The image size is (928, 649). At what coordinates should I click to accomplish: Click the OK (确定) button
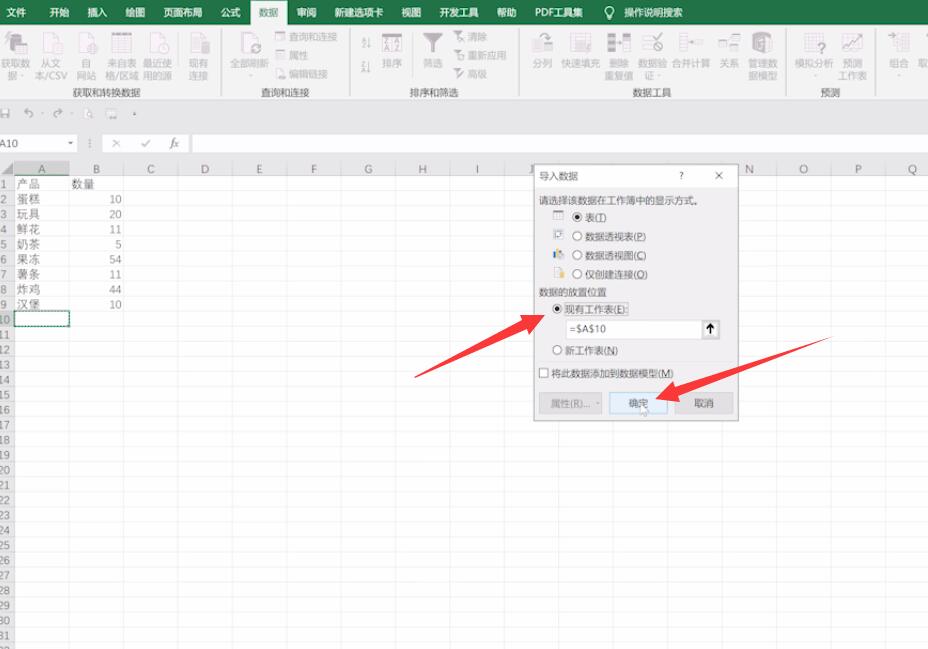pyautogui.click(x=638, y=403)
